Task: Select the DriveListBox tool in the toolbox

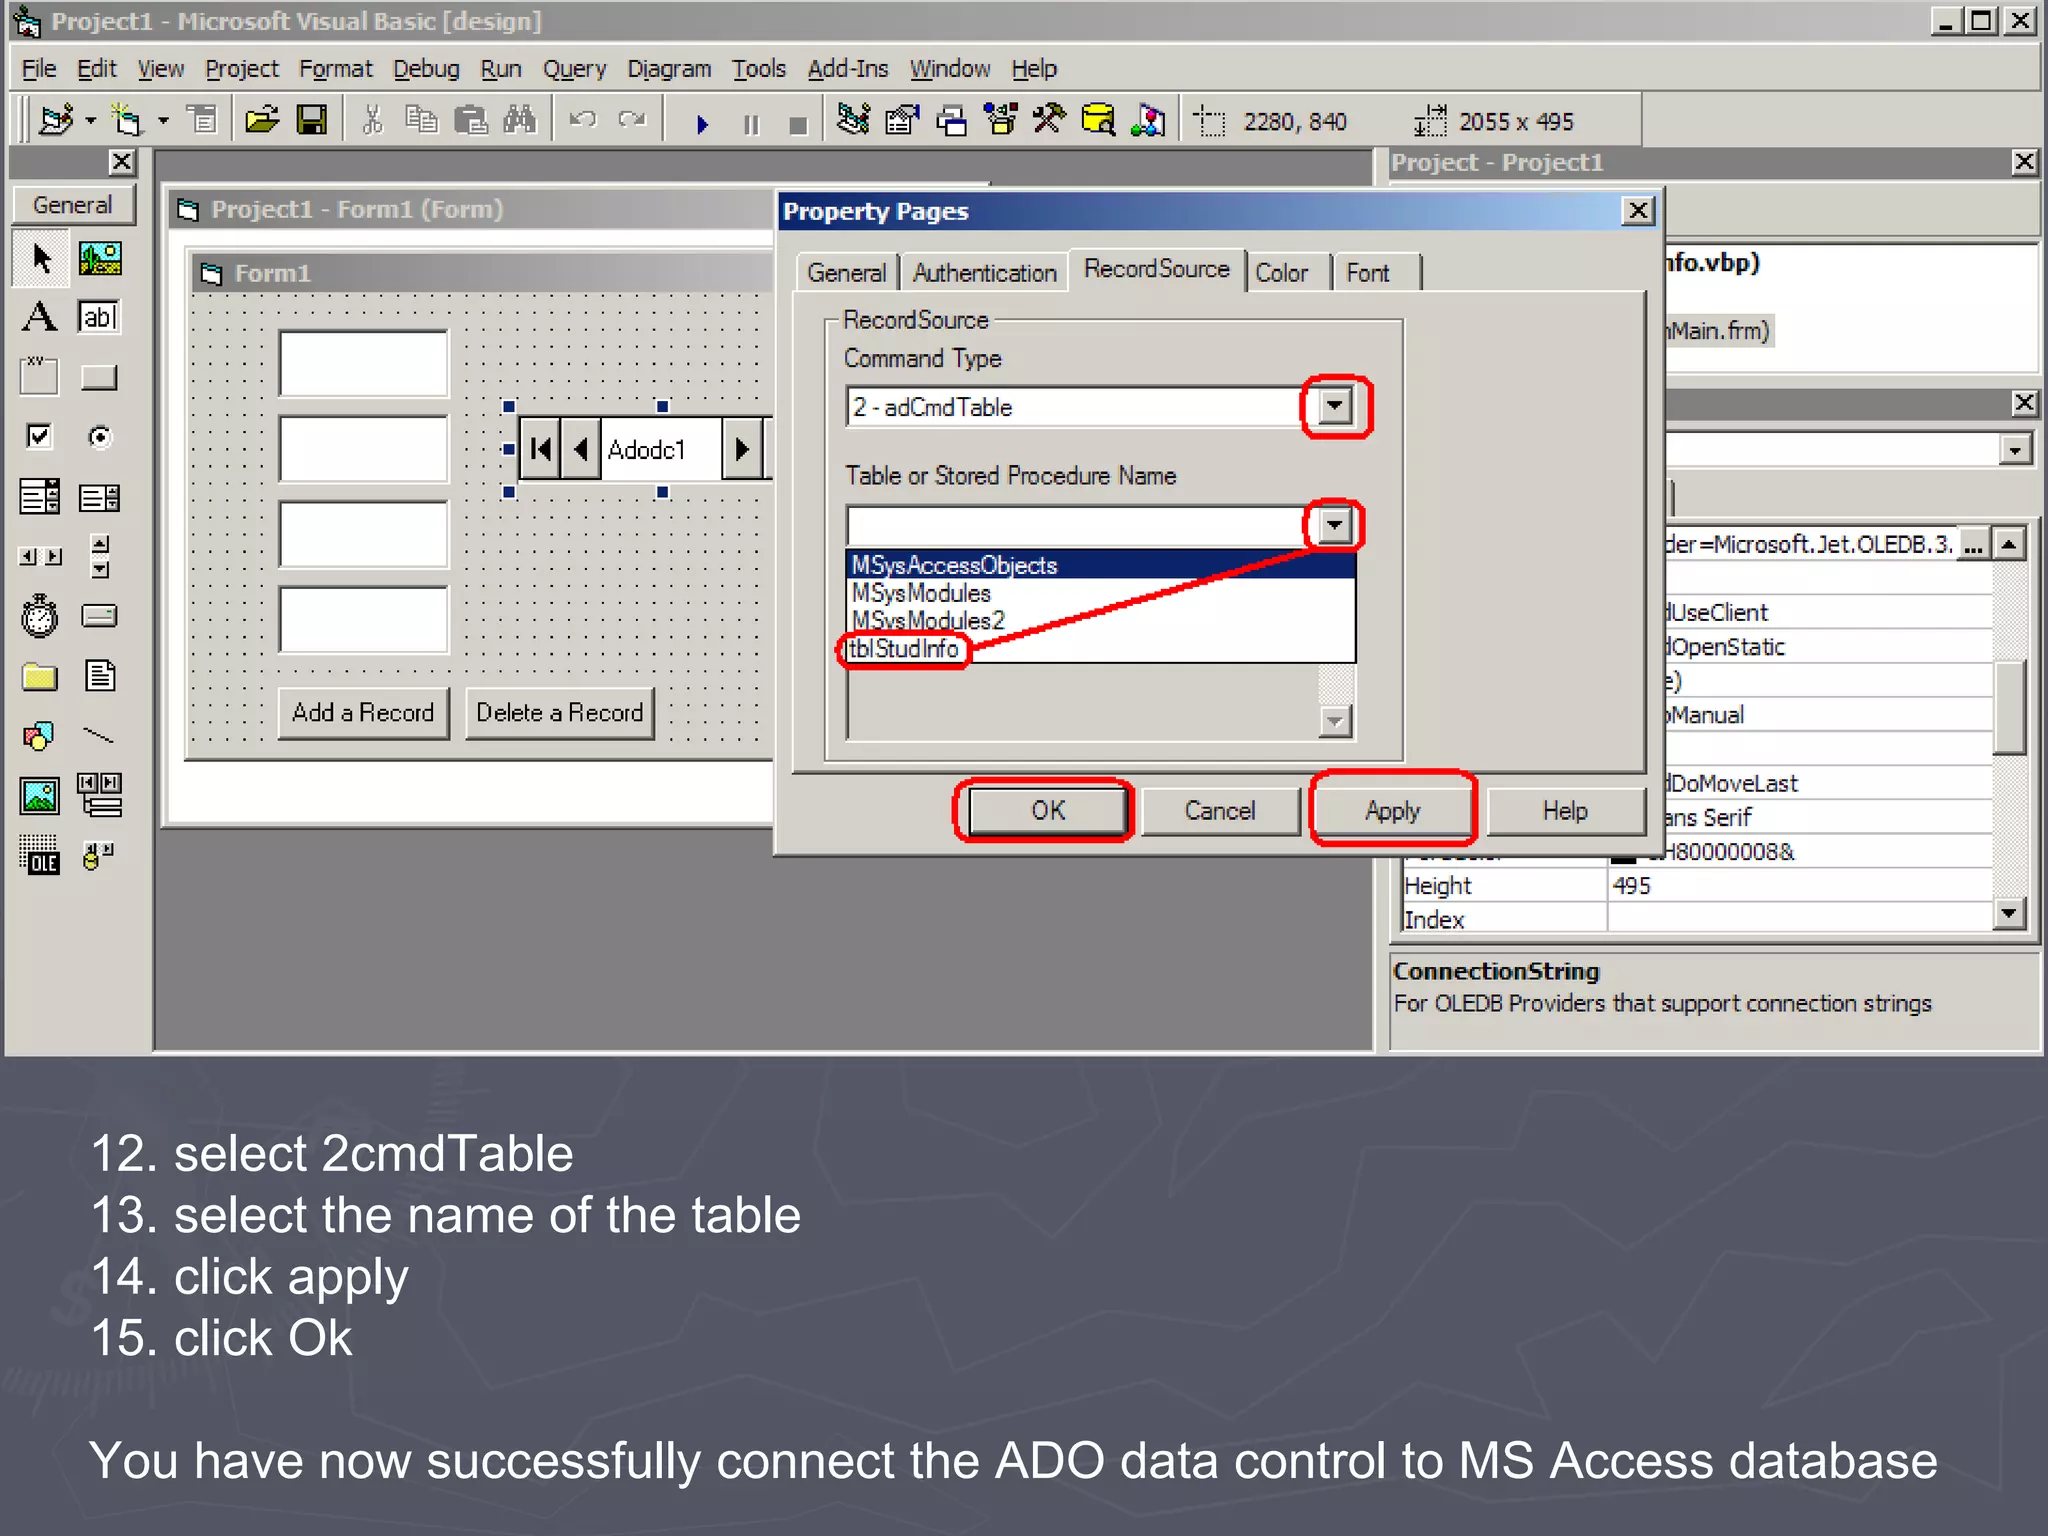Action: click(100, 616)
